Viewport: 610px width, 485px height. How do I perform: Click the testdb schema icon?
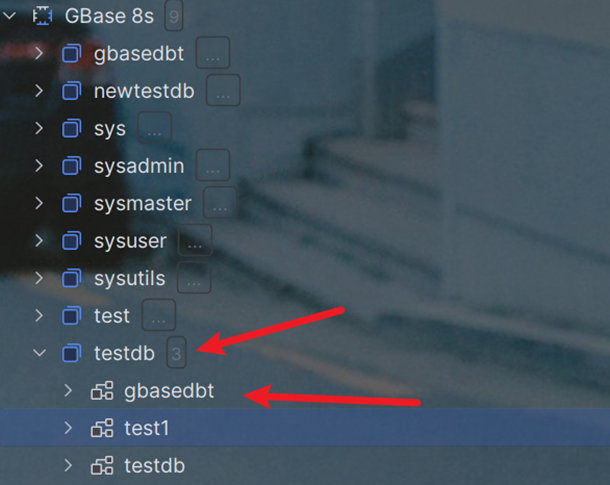(101, 465)
